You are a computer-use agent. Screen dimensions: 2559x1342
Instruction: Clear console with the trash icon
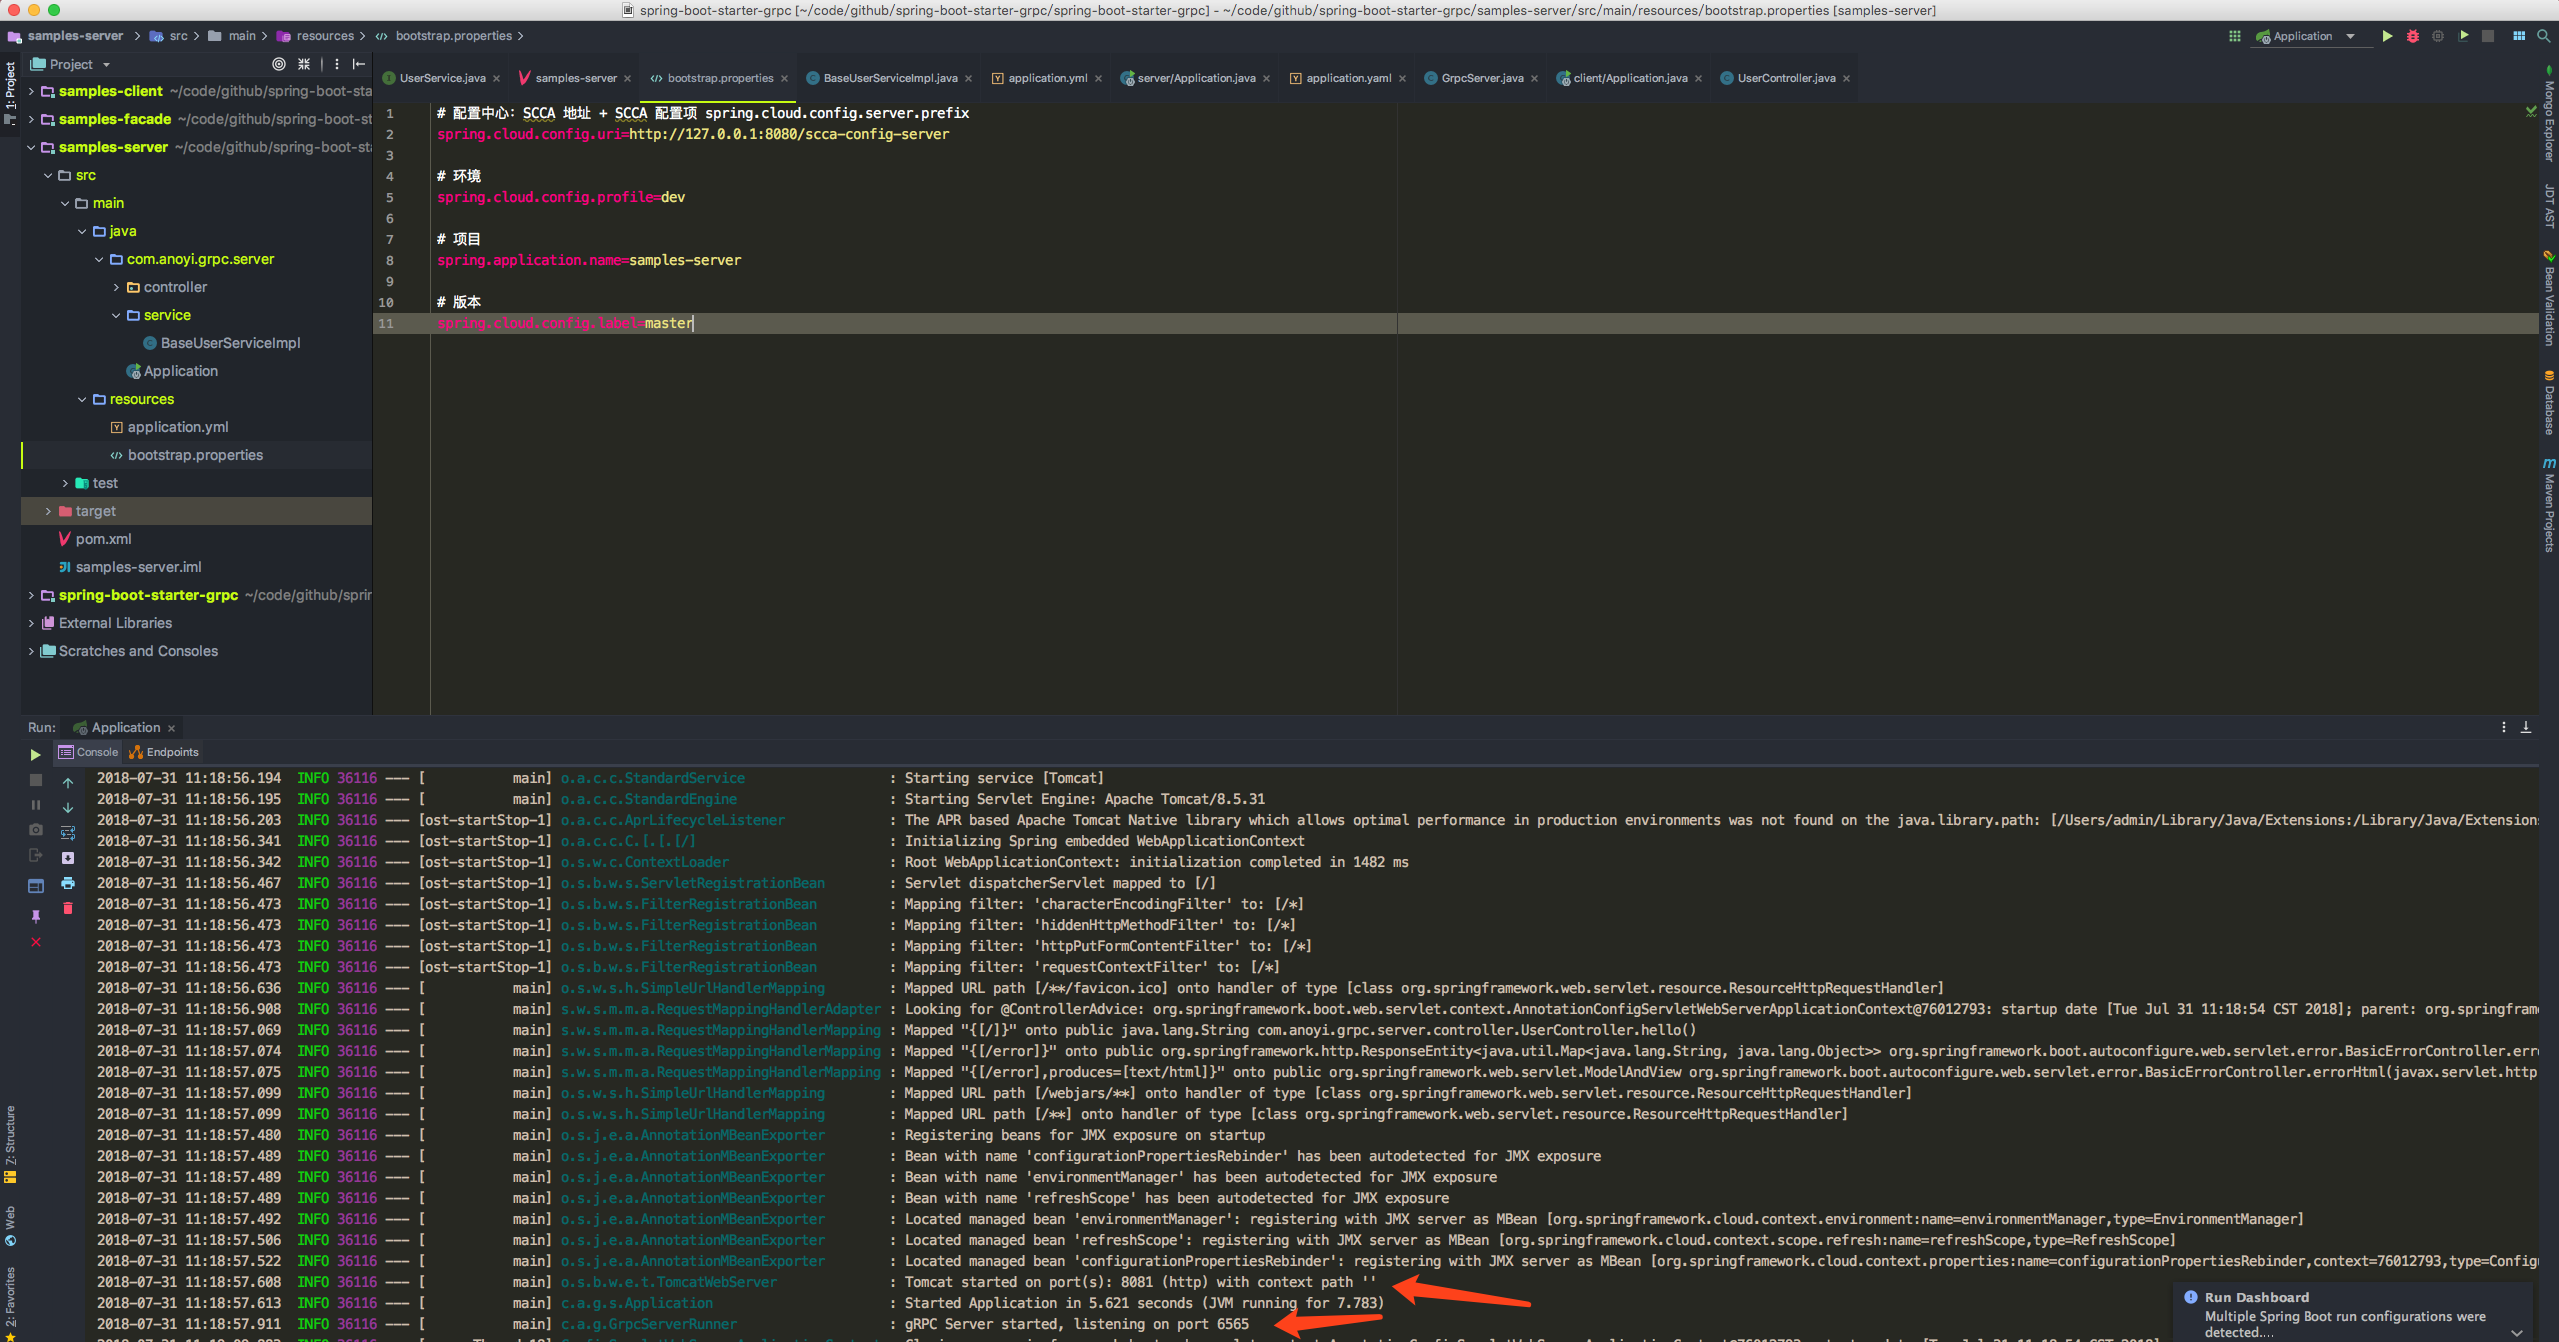[68, 908]
